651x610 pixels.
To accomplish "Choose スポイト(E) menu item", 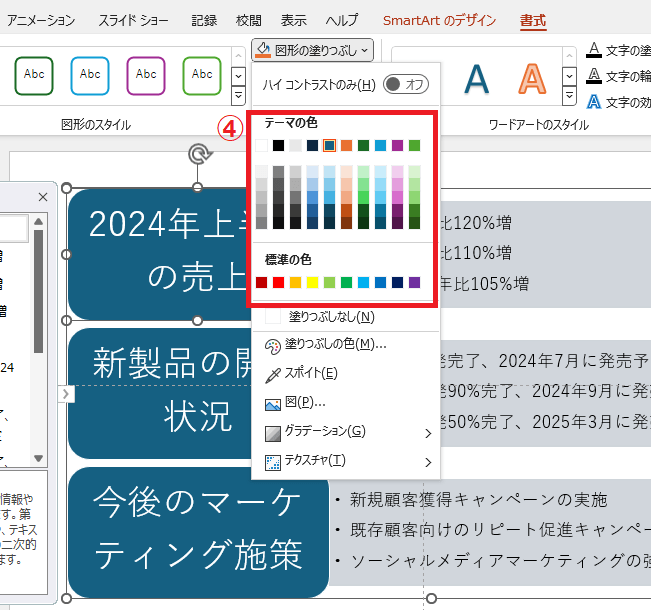I will pyautogui.click(x=345, y=375).
